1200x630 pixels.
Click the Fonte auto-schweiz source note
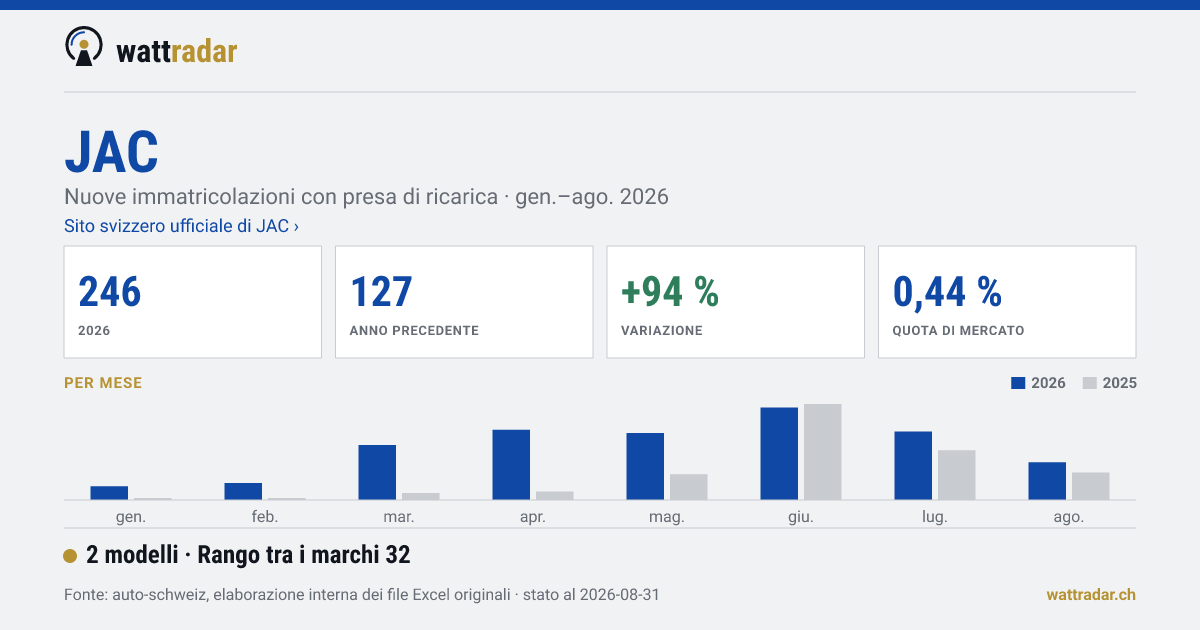click(x=361, y=595)
